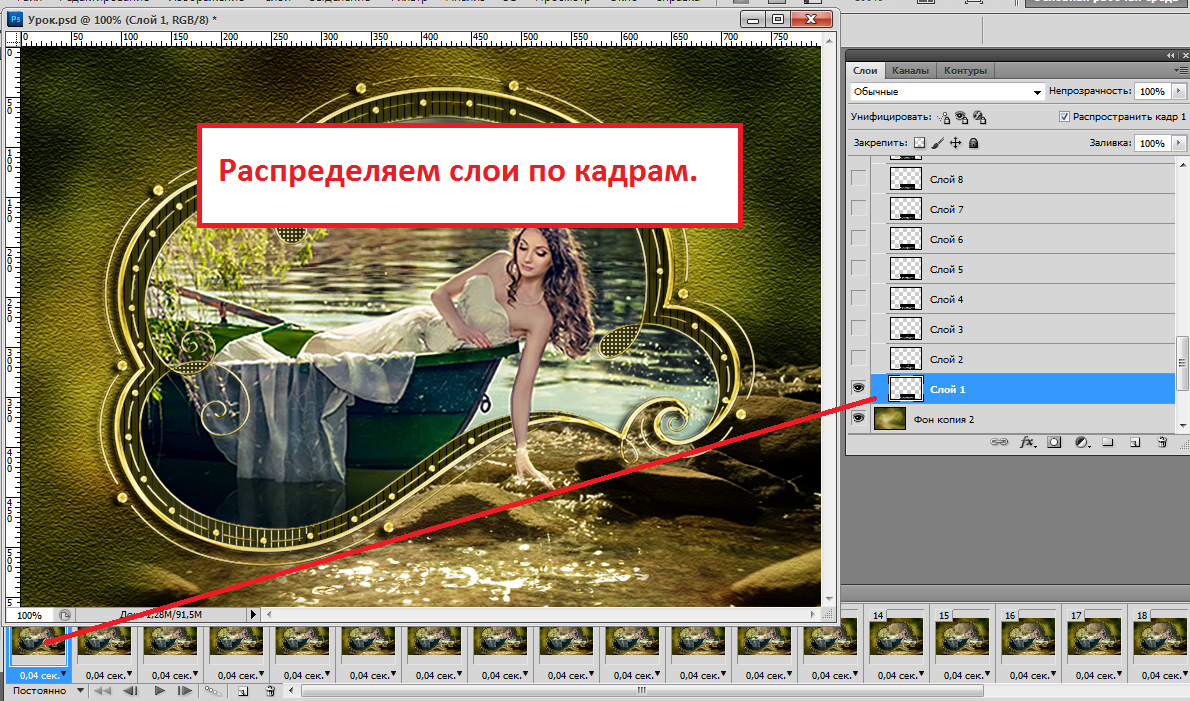The image size is (1190, 701).
Task: Click the Заливка 100% value field
Action: (1153, 143)
